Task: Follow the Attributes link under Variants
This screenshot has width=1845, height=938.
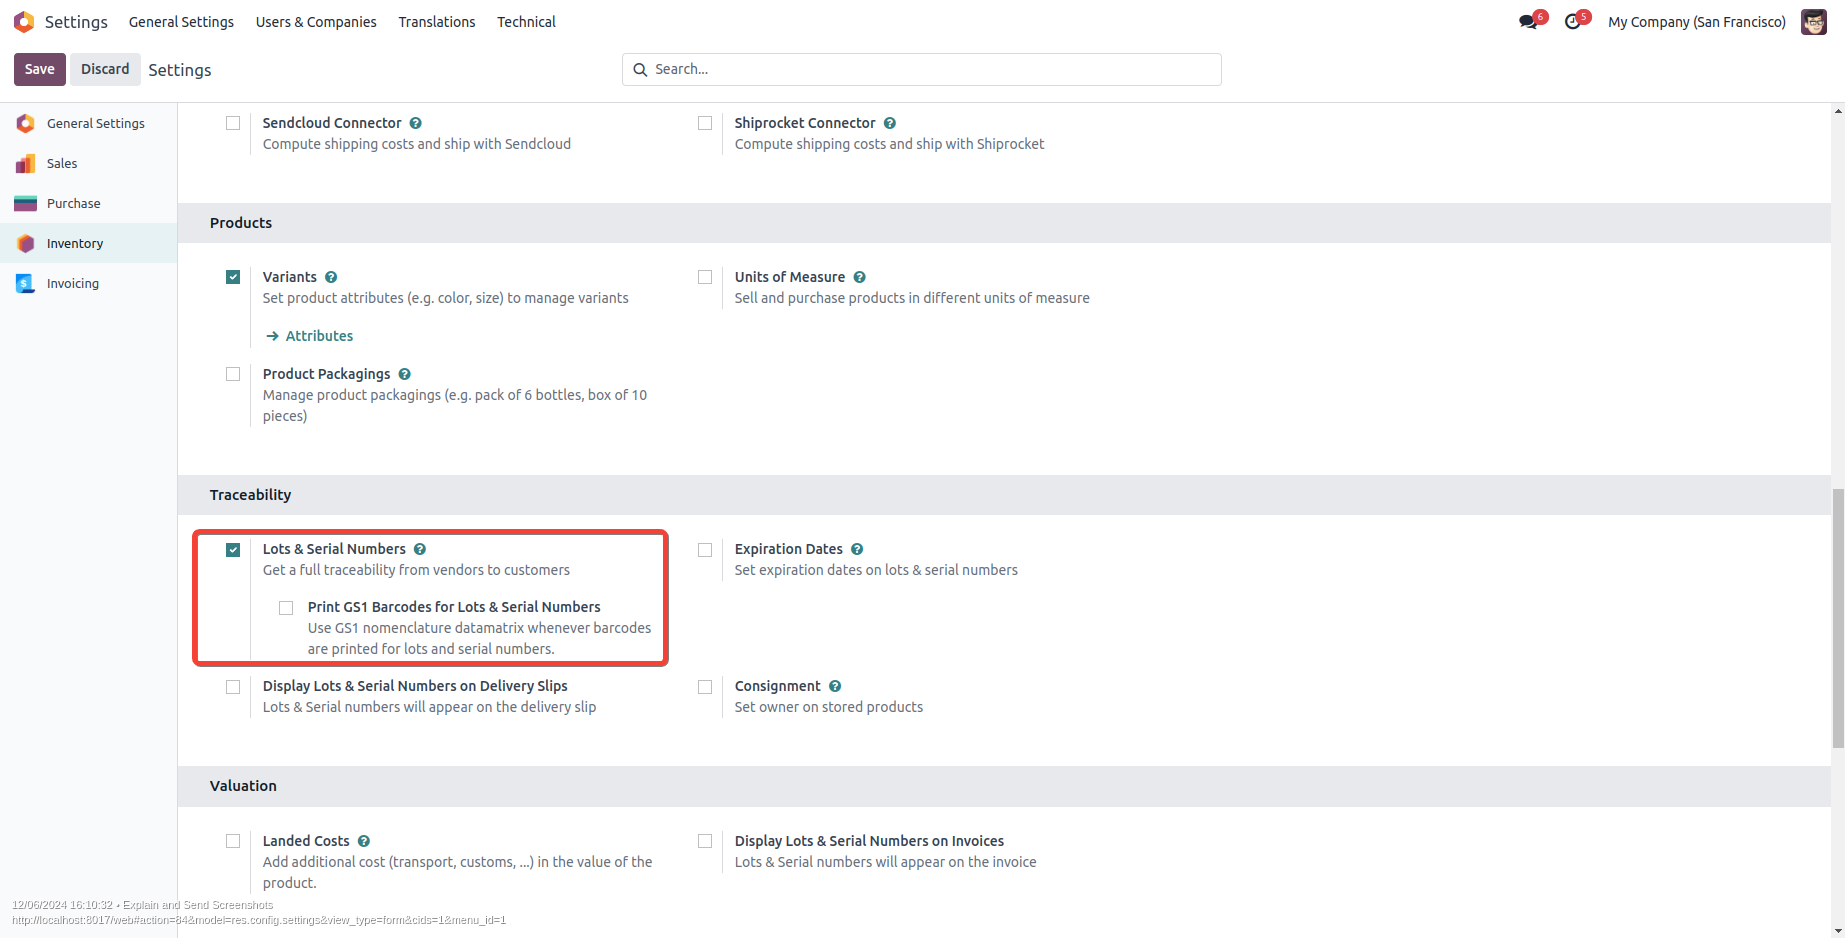Action: [x=319, y=336]
